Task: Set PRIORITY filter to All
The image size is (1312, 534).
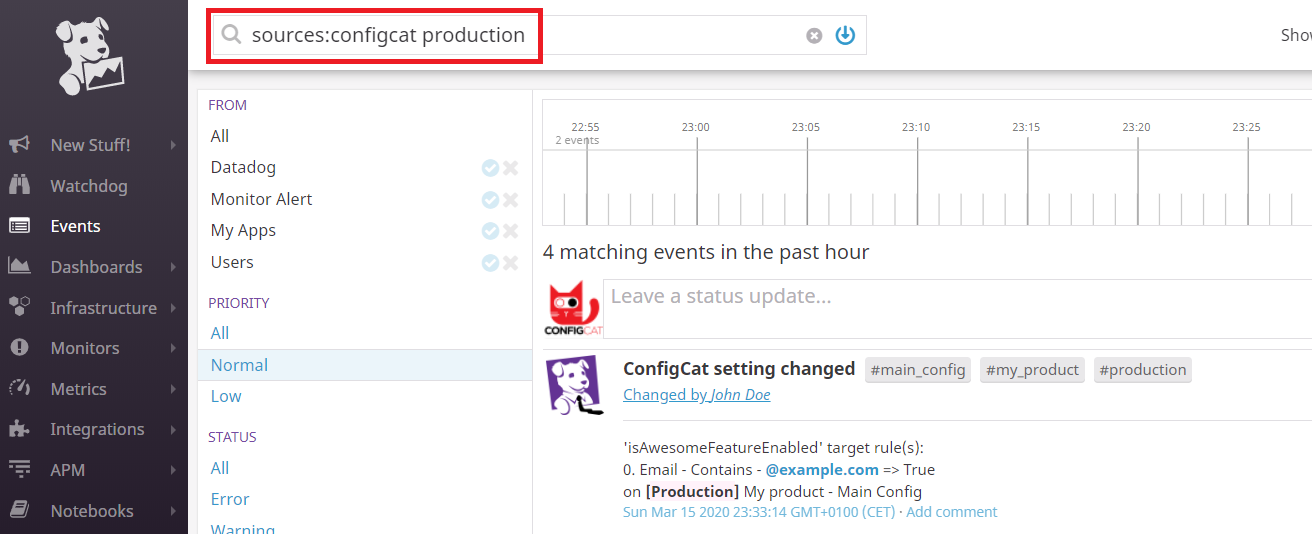Action: coord(220,333)
